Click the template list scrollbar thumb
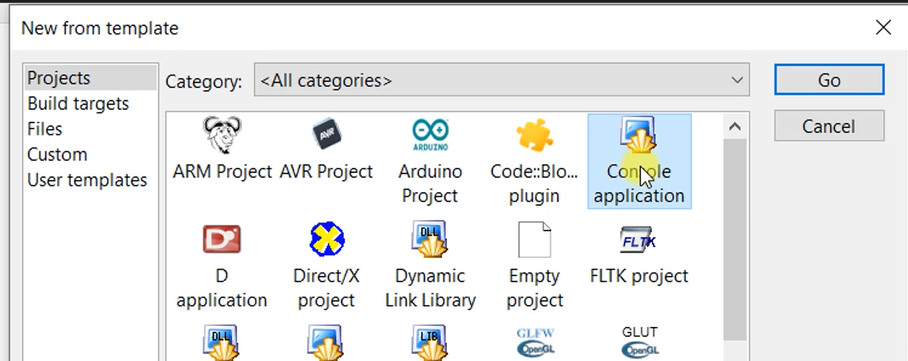Image resolution: width=908 pixels, height=361 pixels. [735, 240]
